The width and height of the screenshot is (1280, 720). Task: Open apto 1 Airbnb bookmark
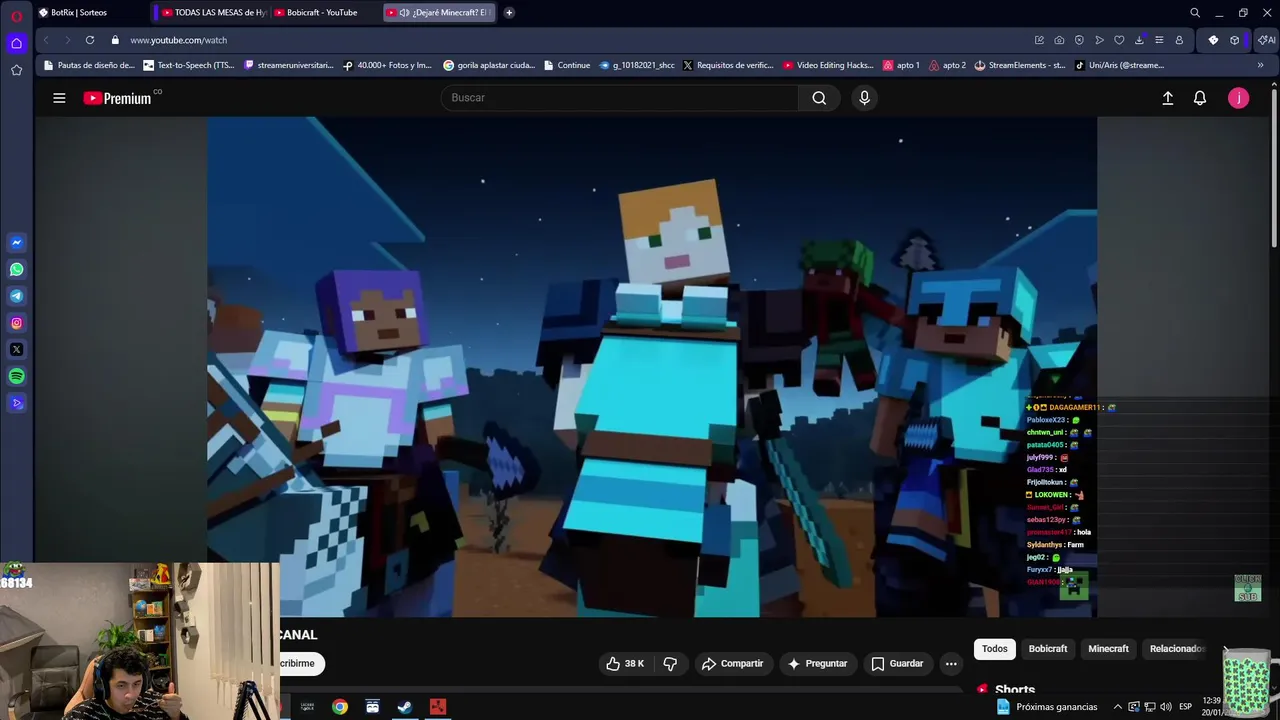point(901,65)
